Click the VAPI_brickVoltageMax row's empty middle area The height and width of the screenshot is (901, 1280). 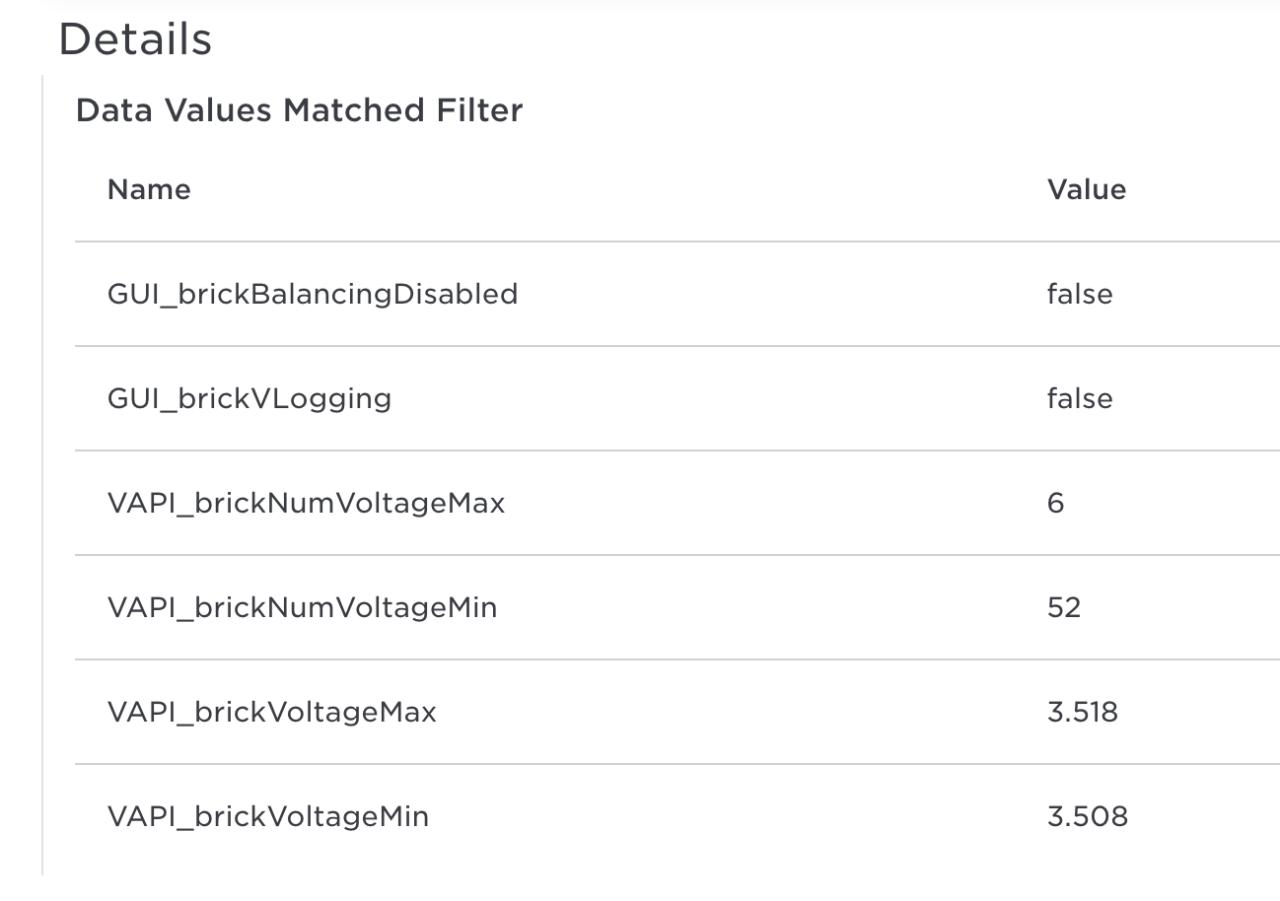[x=740, y=712]
